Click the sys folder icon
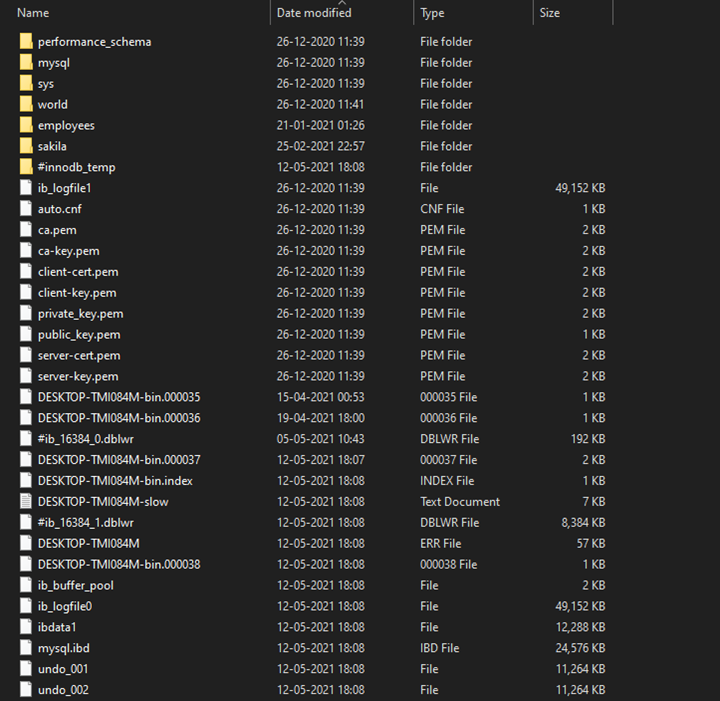 [x=26, y=83]
